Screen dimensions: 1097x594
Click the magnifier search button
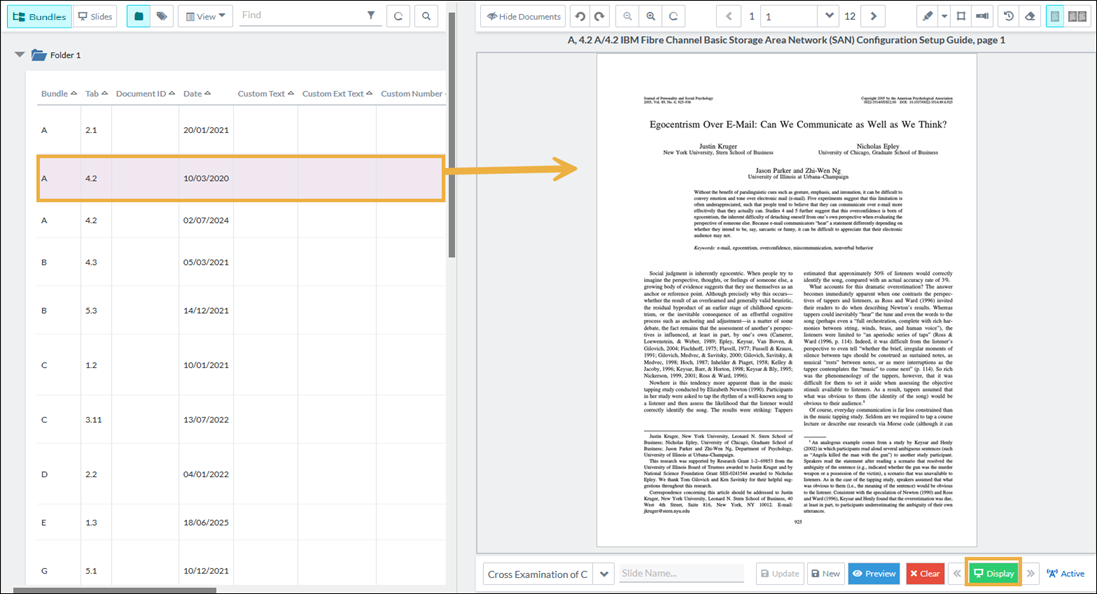pos(426,16)
